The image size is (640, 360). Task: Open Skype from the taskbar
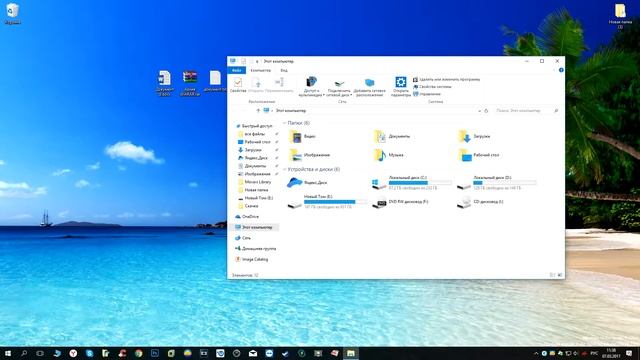point(89,353)
